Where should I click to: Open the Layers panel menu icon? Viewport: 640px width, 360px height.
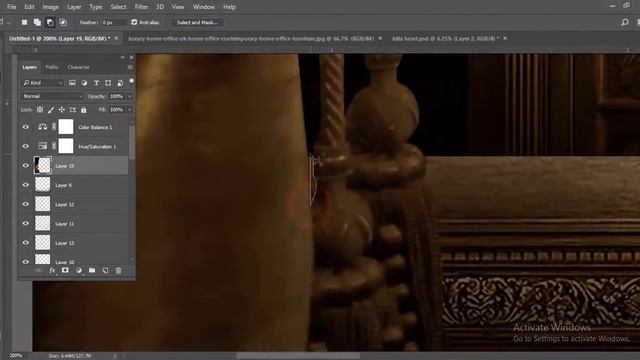(x=130, y=67)
